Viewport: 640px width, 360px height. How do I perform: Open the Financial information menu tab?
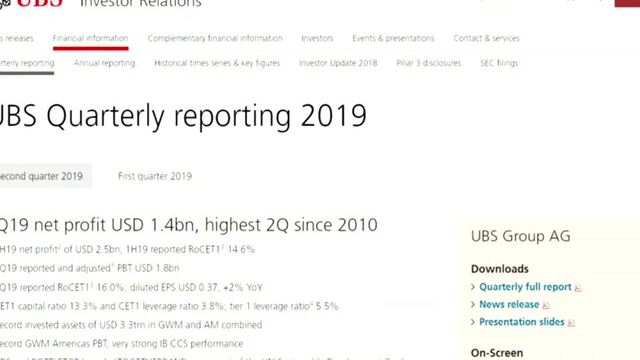tap(90, 38)
